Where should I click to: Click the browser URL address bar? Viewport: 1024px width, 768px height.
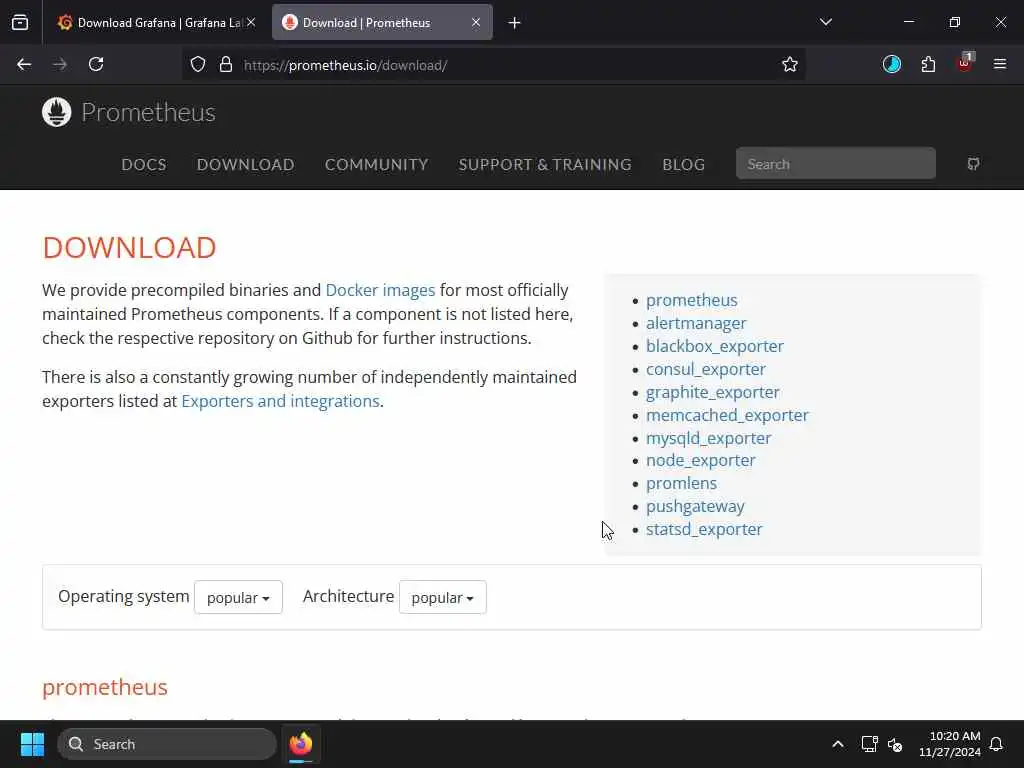pos(493,65)
